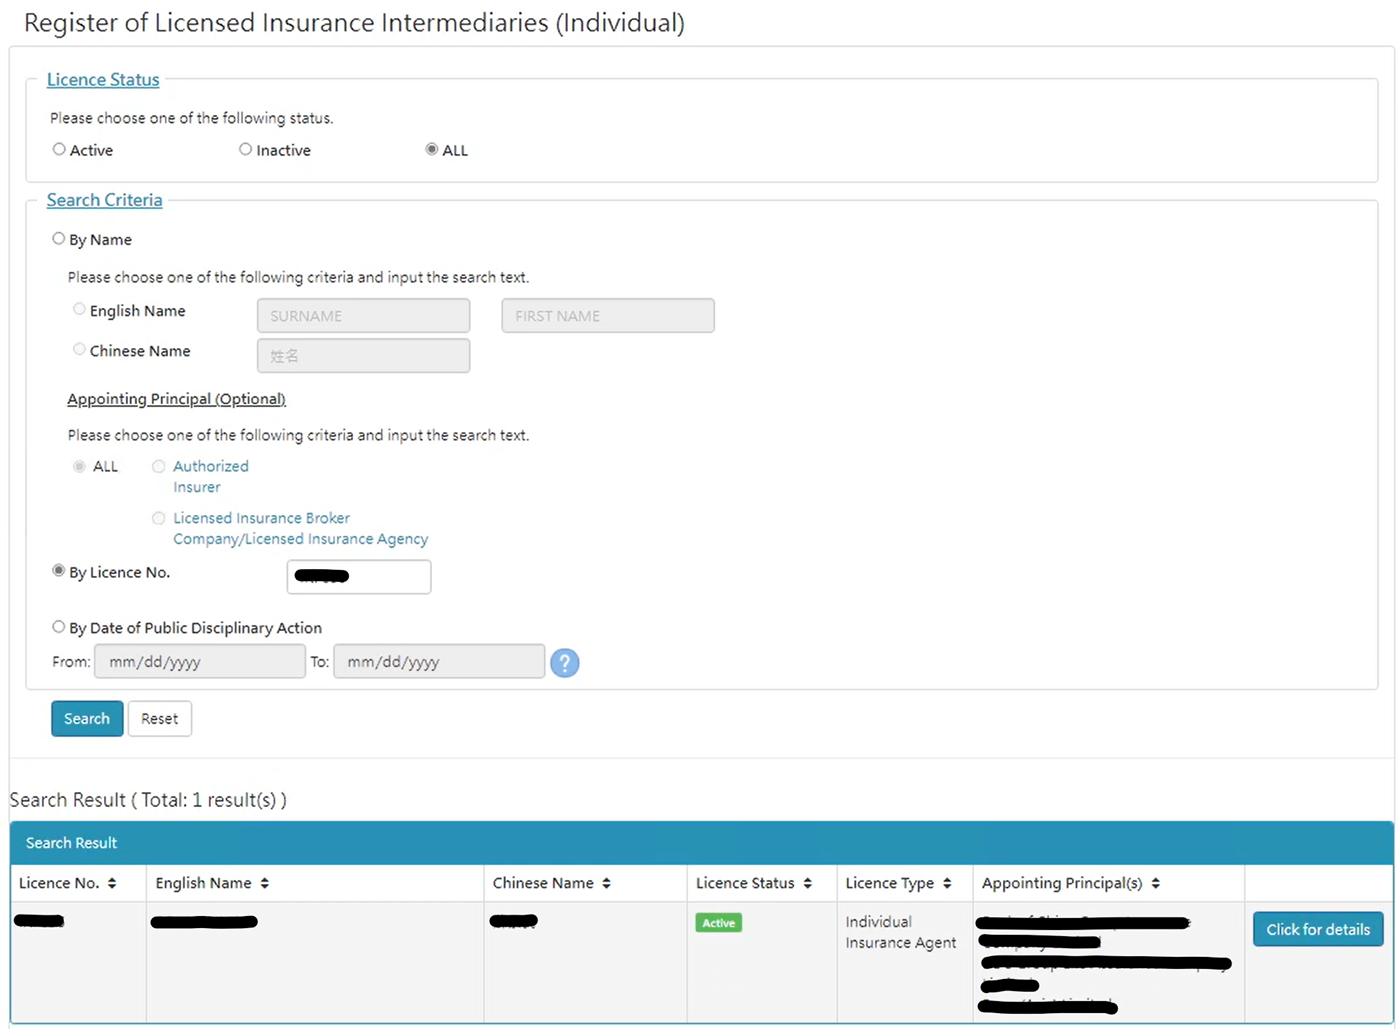Focus the SURNAME input field
Image resolution: width=1400 pixels, height=1029 pixels.
363,316
